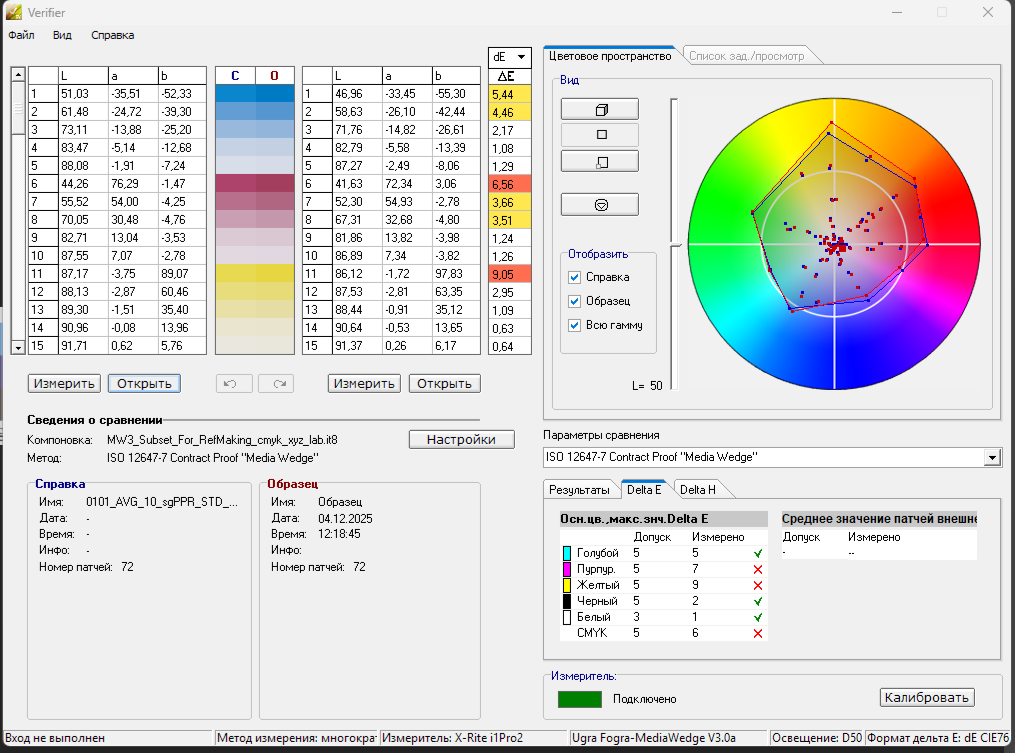Click the circled triangle view button
The image size is (1015, 753).
point(600,204)
